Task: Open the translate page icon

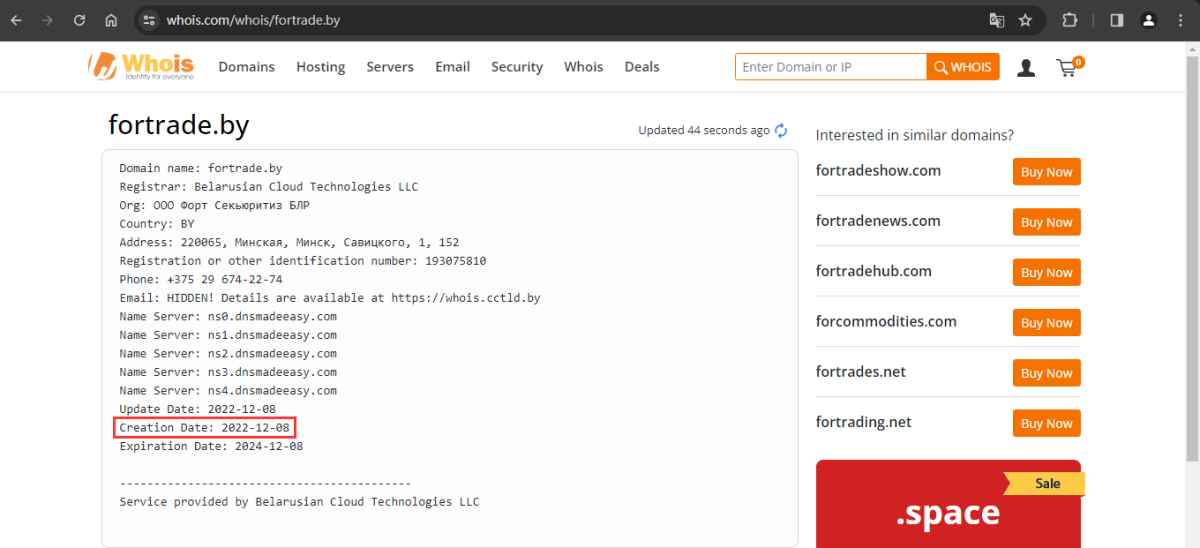Action: tap(996, 20)
